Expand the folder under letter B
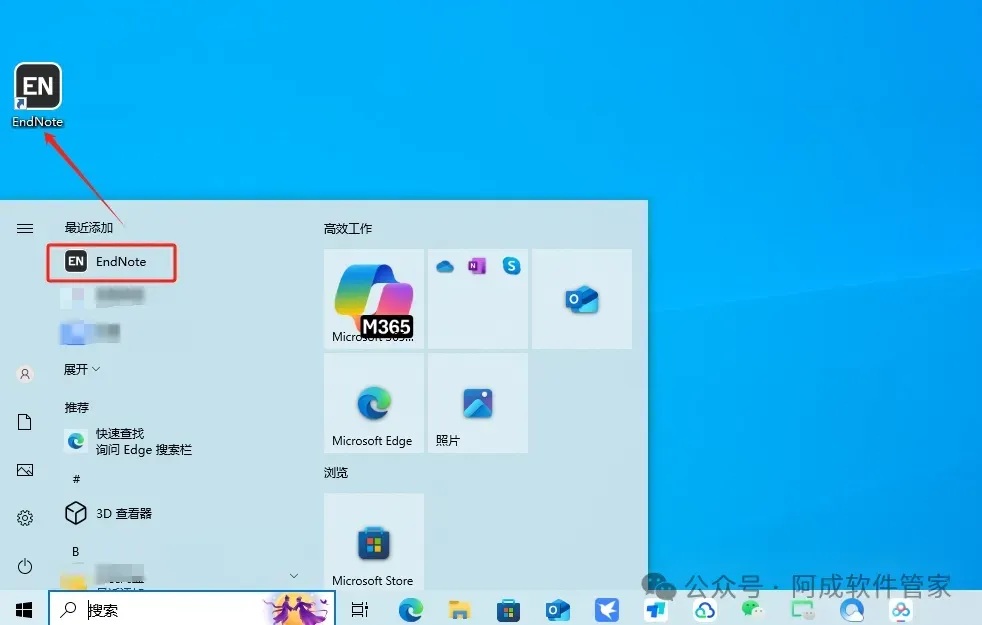This screenshot has height=625, width=982. click(x=294, y=576)
